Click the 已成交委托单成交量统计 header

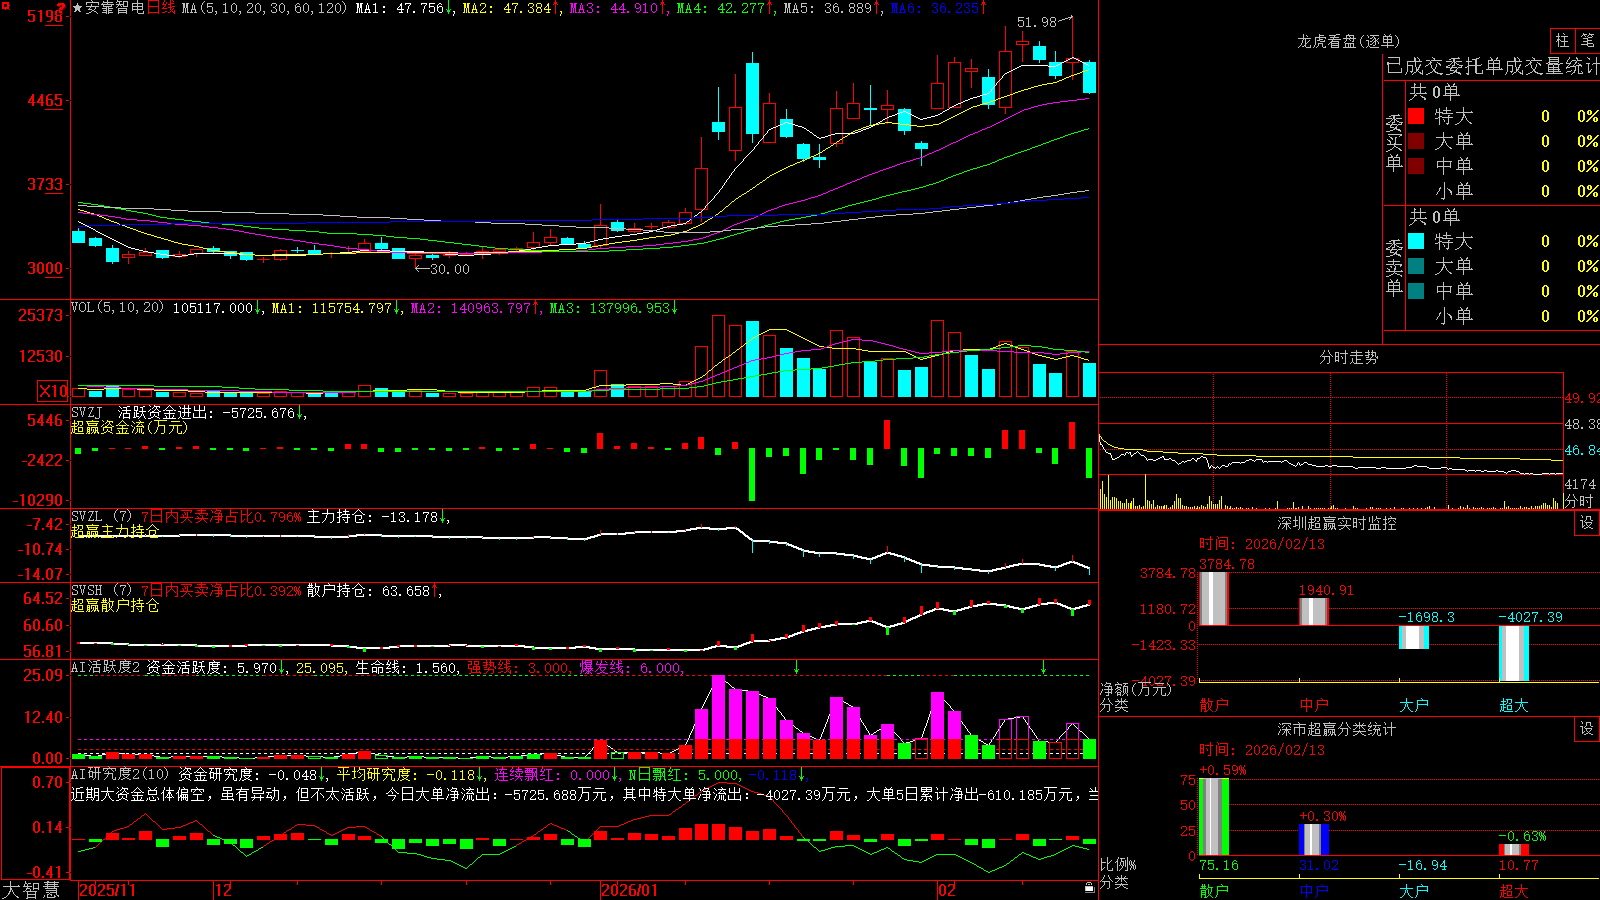pyautogui.click(x=1492, y=66)
